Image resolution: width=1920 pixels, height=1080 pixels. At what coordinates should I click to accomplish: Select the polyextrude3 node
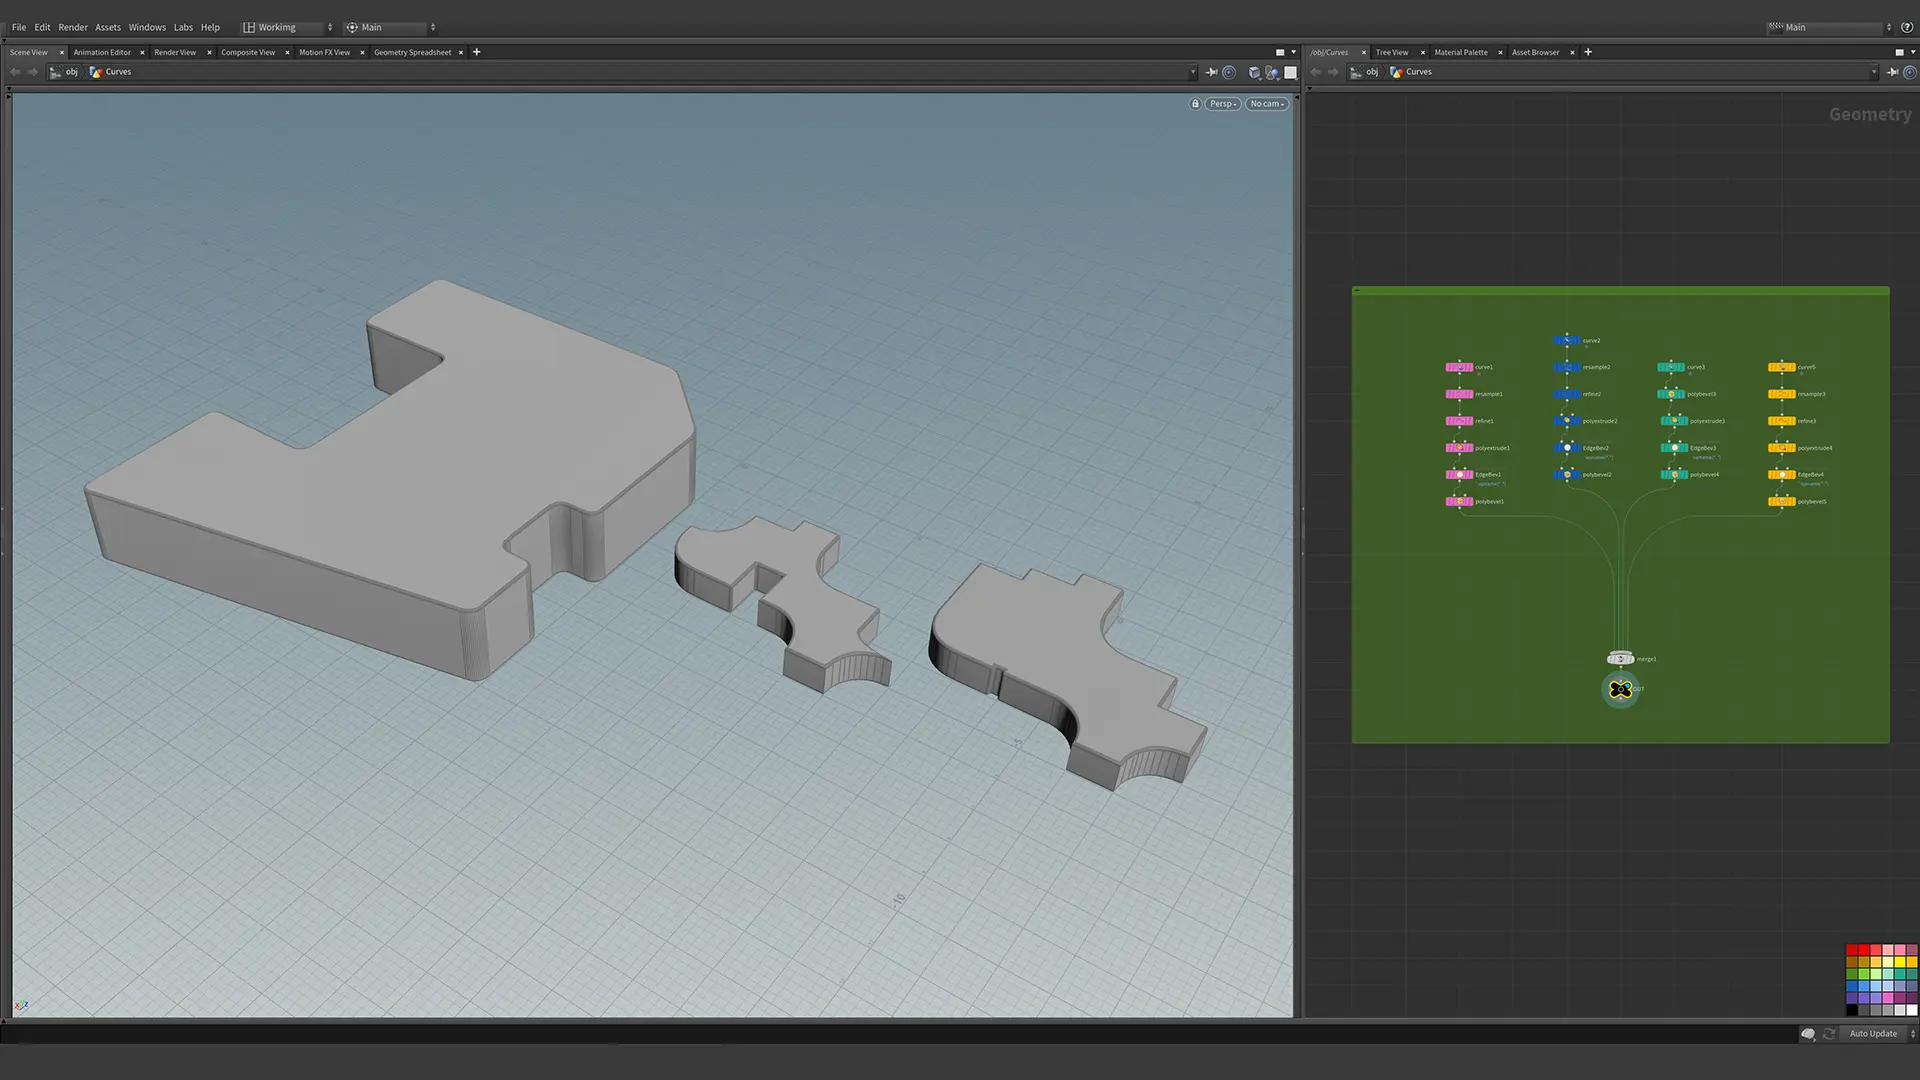(x=1675, y=421)
